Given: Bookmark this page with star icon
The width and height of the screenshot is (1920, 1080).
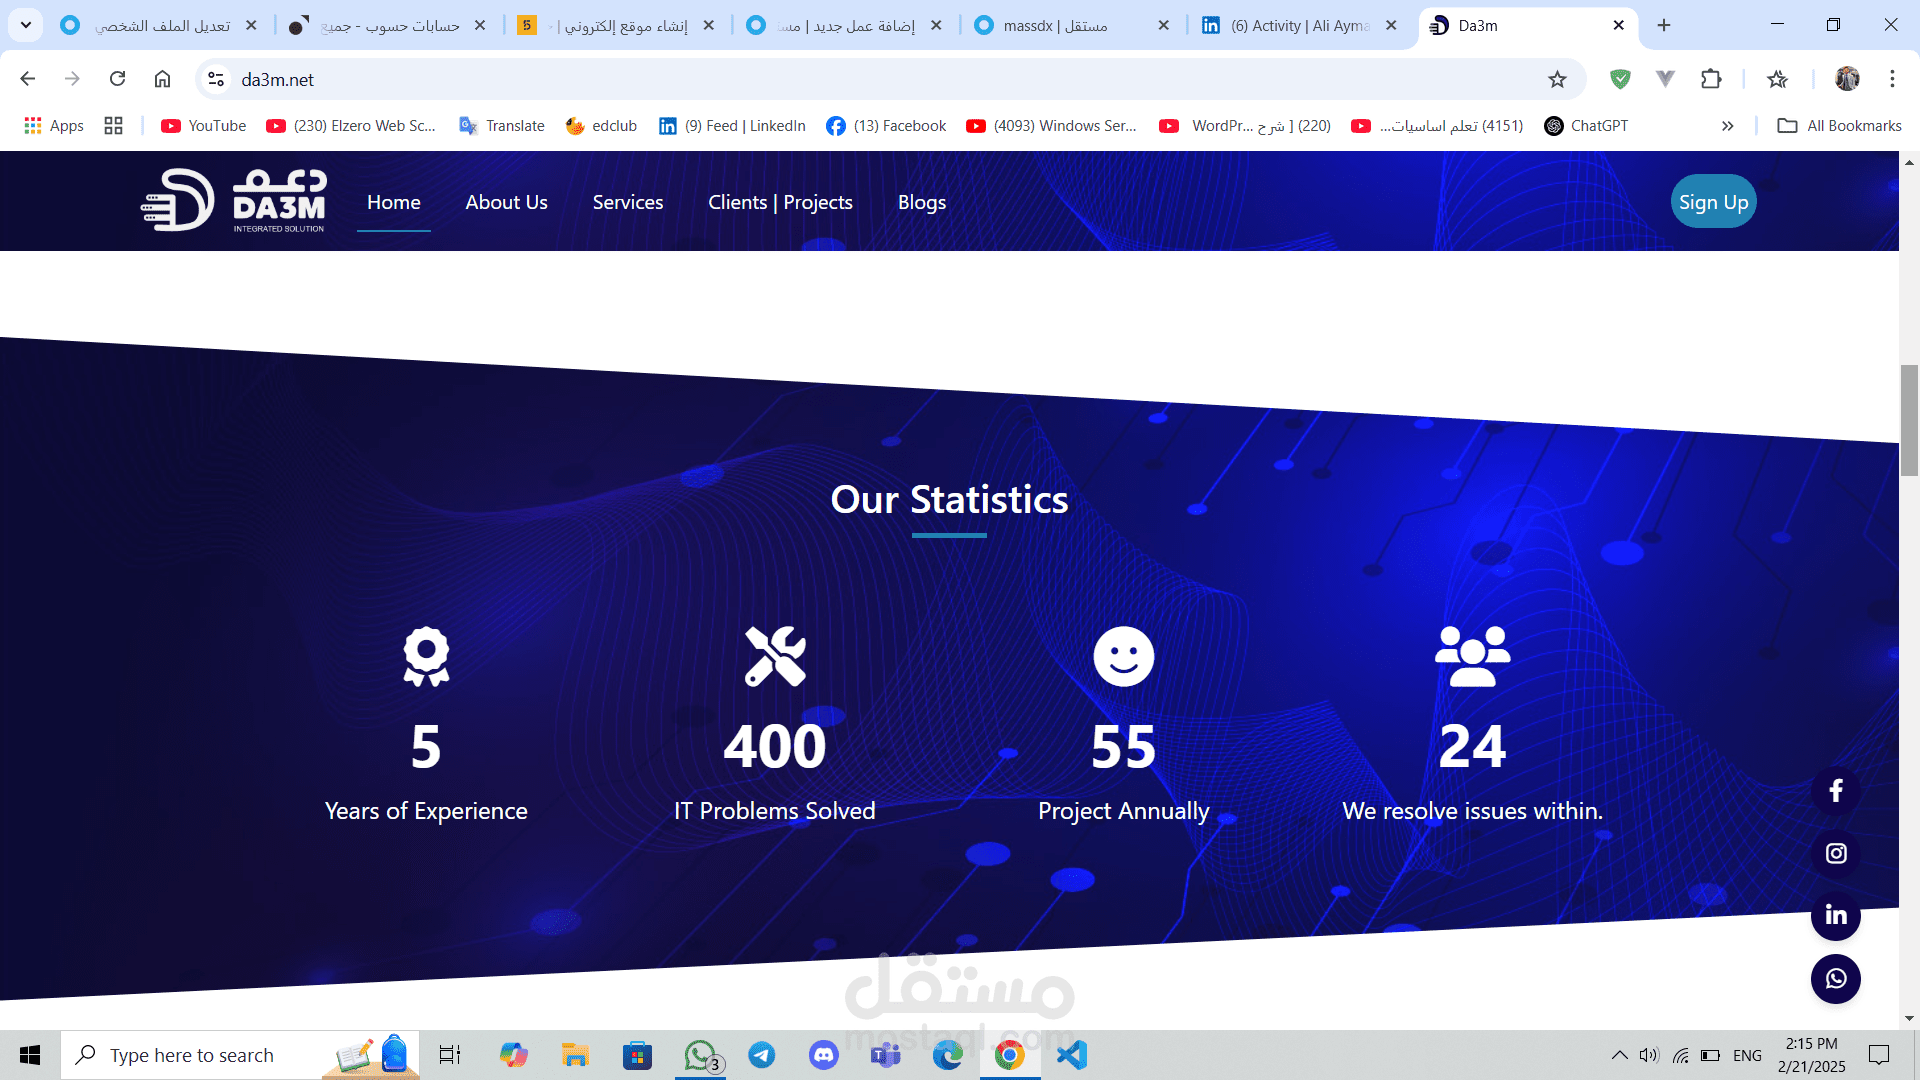Looking at the screenshot, I should [1557, 79].
